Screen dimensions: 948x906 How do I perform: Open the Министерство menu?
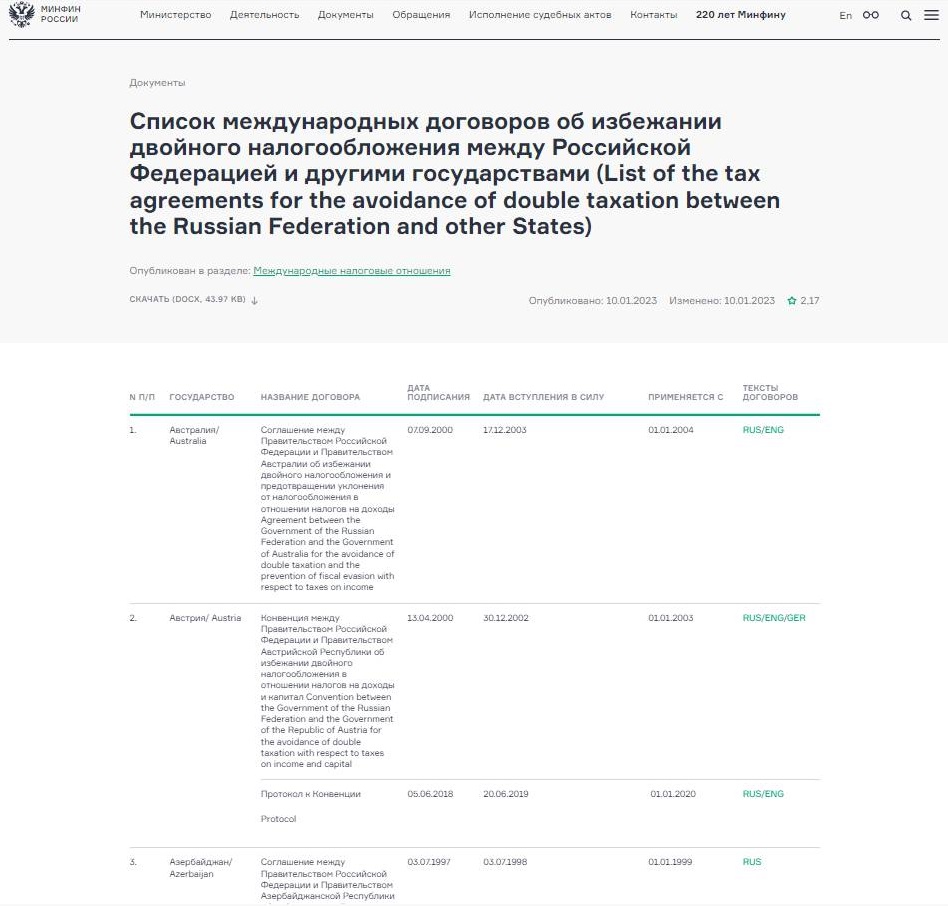[x=175, y=15]
